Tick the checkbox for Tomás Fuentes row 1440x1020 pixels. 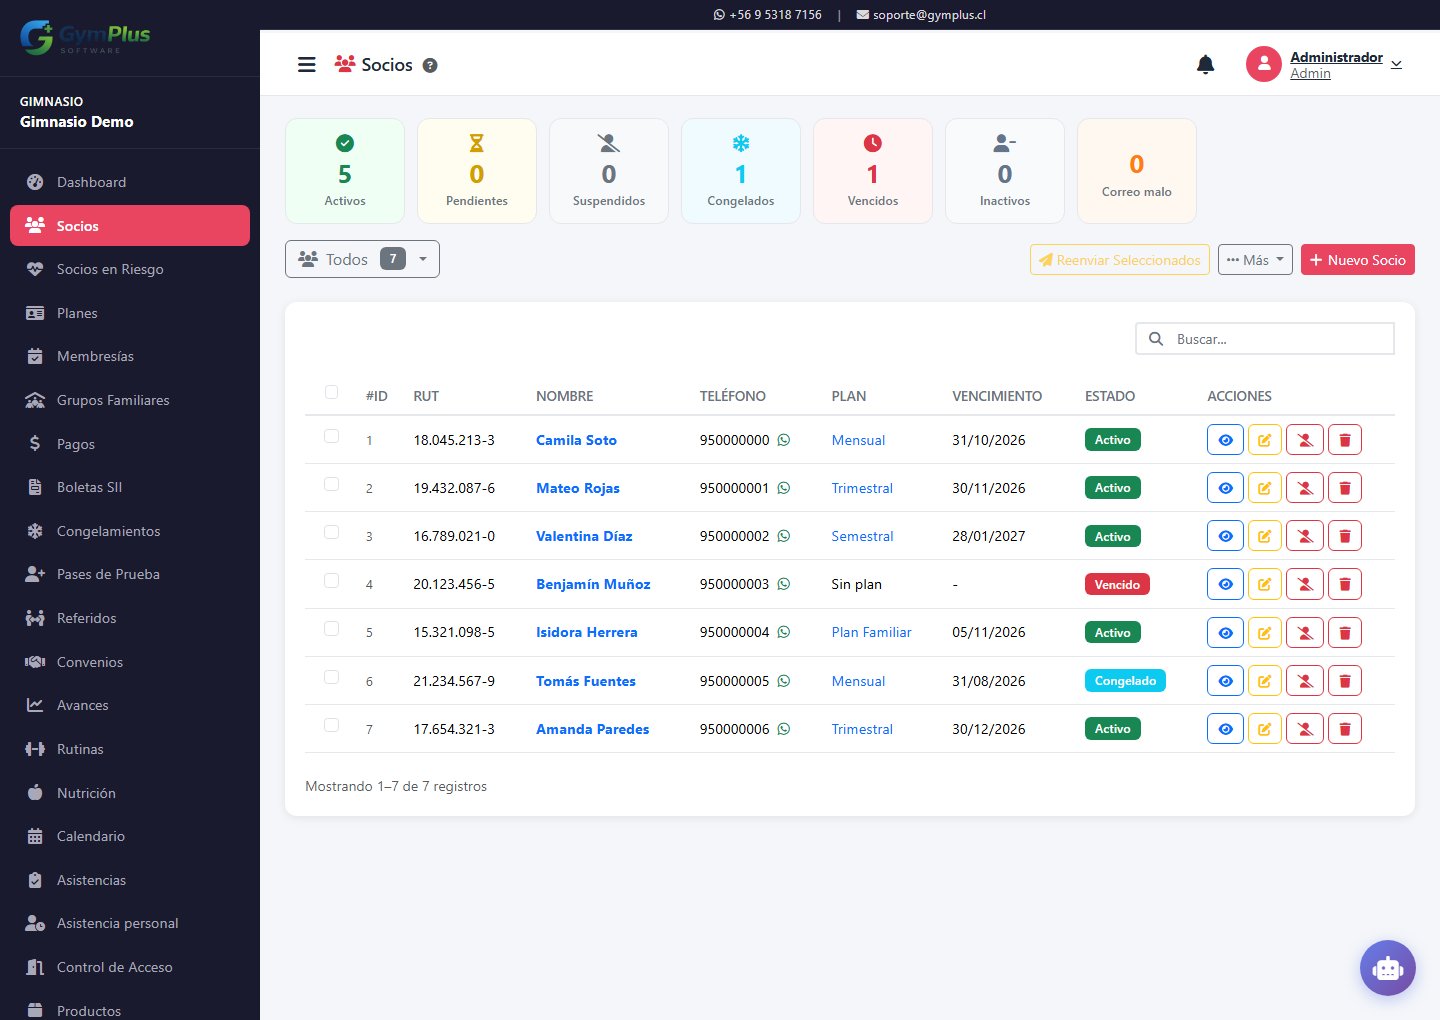331,677
